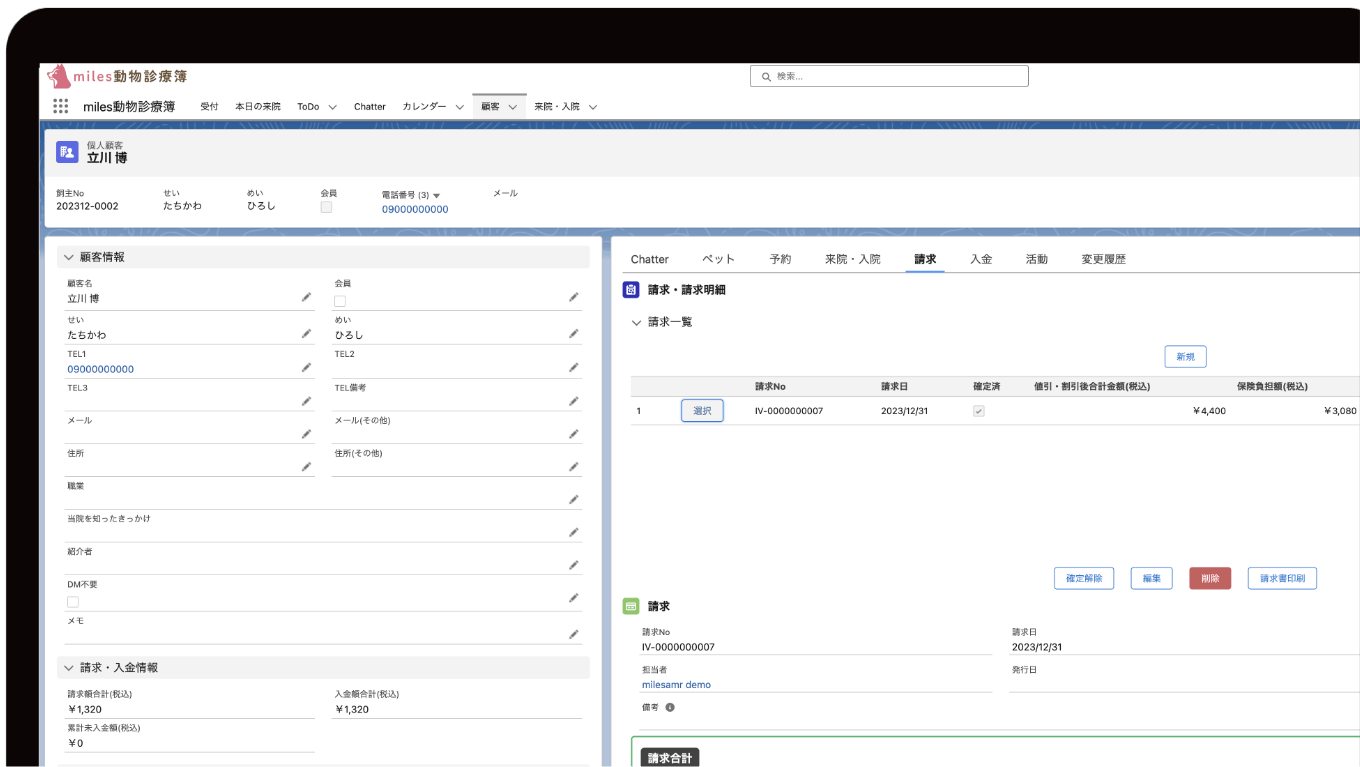The width and height of the screenshot is (1360, 767).
Task: Edit the せい field pencil icon
Action: [x=306, y=333]
